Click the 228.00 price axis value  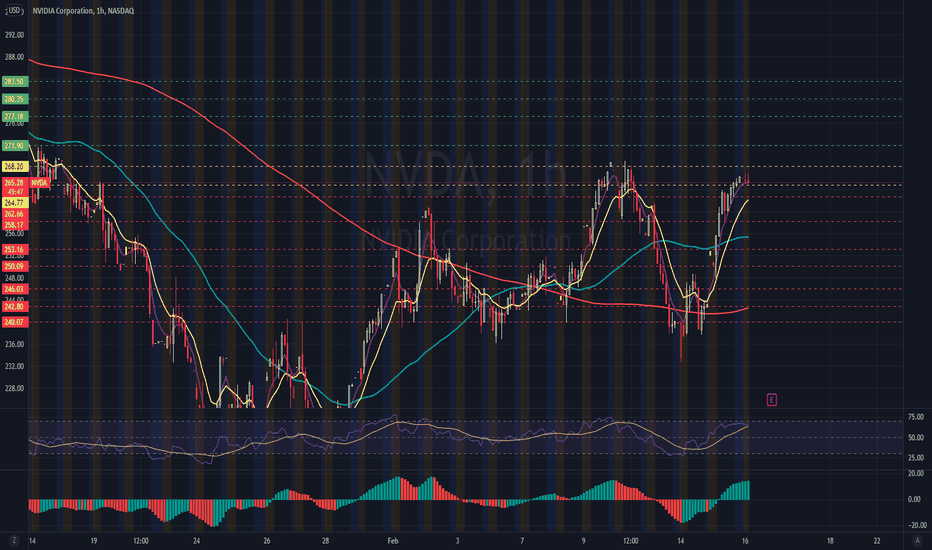(14, 388)
